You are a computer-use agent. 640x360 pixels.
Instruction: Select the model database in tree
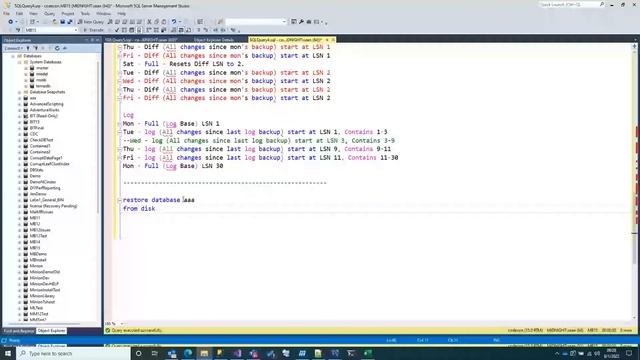pos(42,74)
